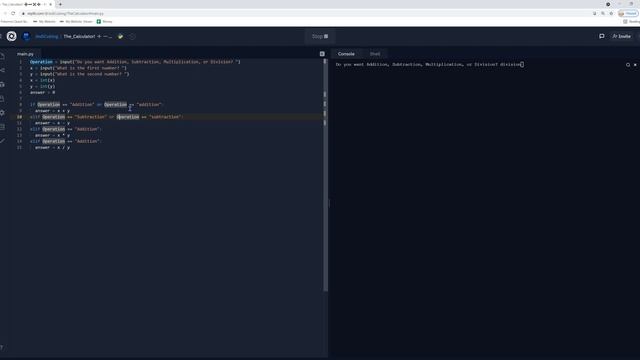Click code line 'answer = x + y'
The height and width of the screenshot is (360, 640).
pos(52,111)
